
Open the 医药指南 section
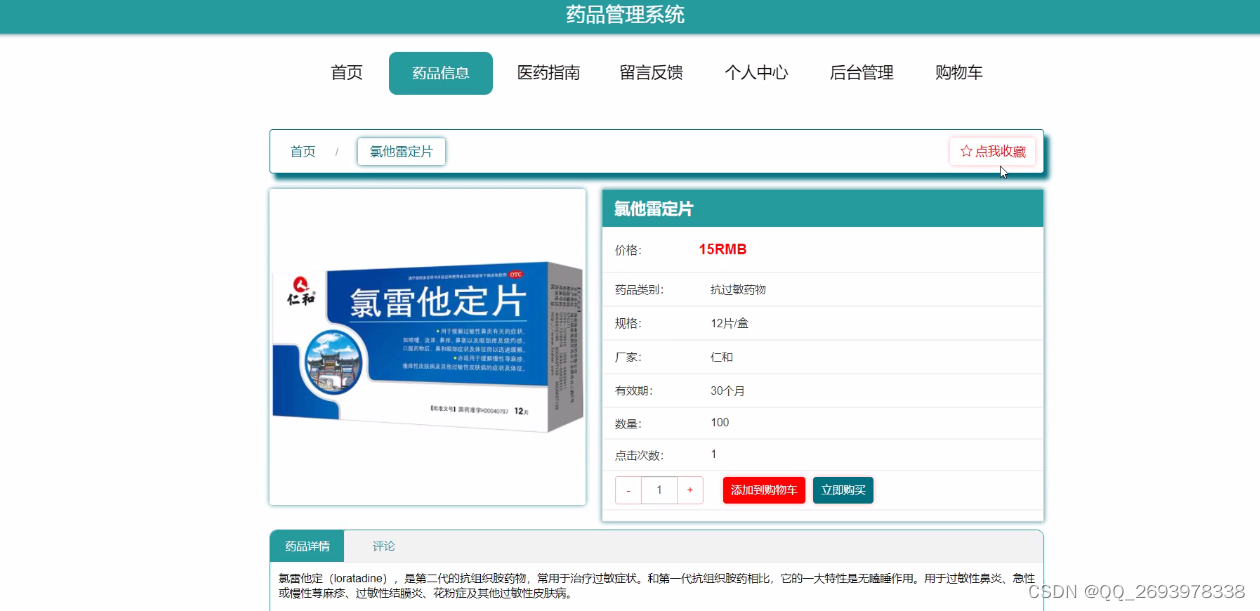pos(549,72)
